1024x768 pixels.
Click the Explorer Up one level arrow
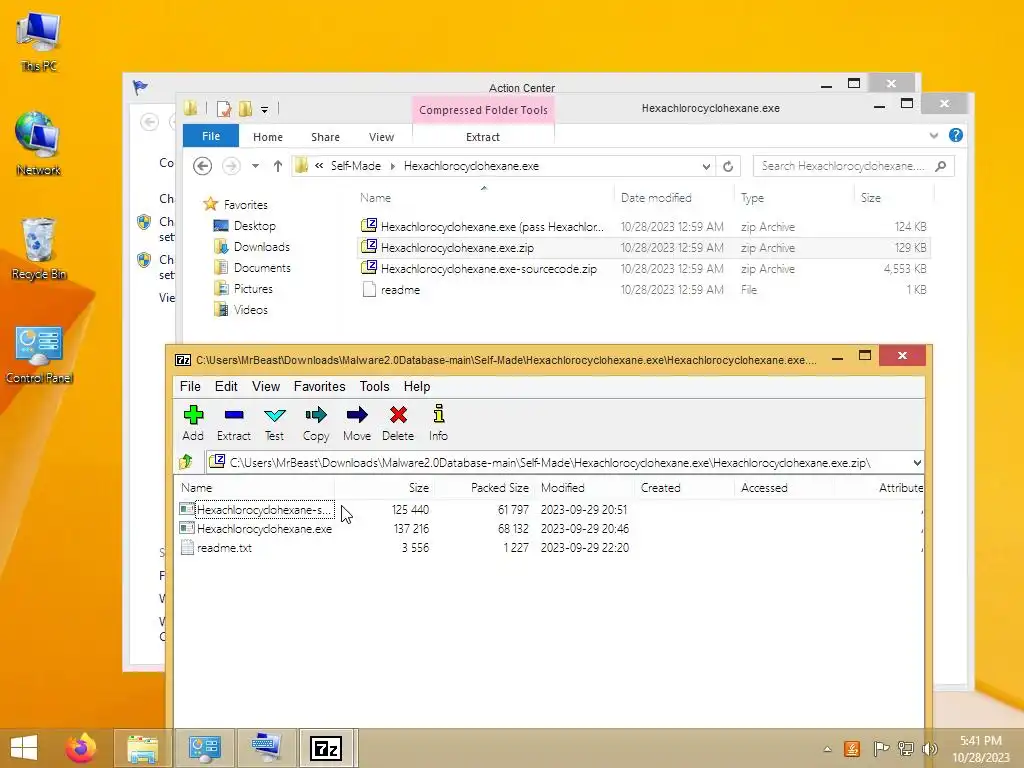pos(278,166)
